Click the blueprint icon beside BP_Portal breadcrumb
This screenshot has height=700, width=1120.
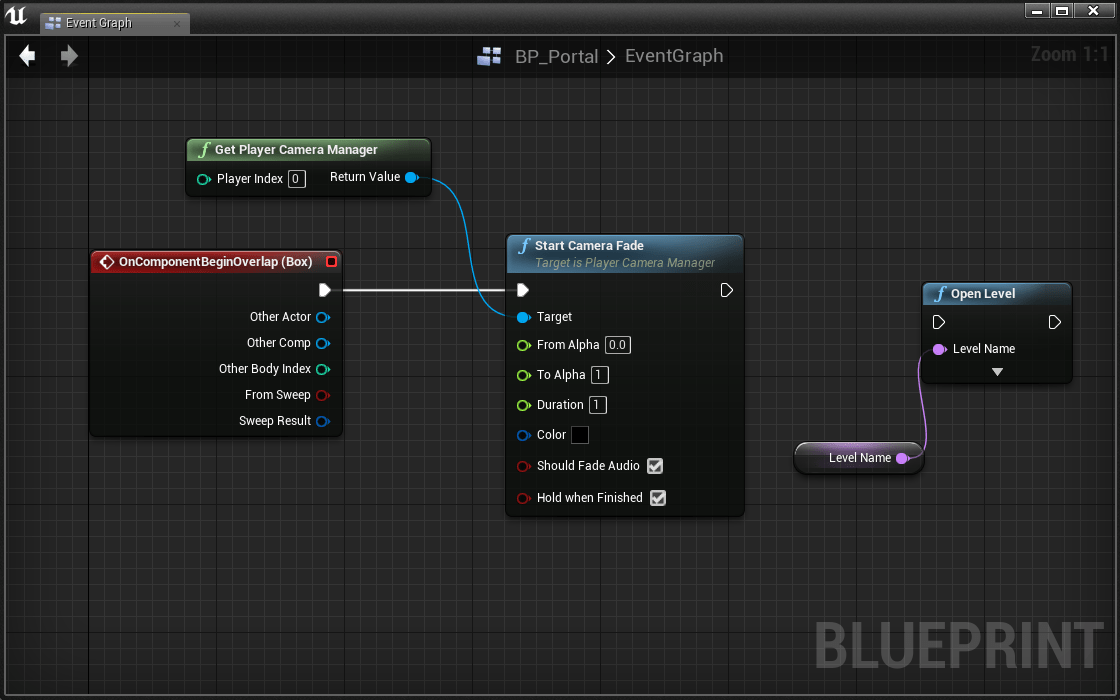489,56
